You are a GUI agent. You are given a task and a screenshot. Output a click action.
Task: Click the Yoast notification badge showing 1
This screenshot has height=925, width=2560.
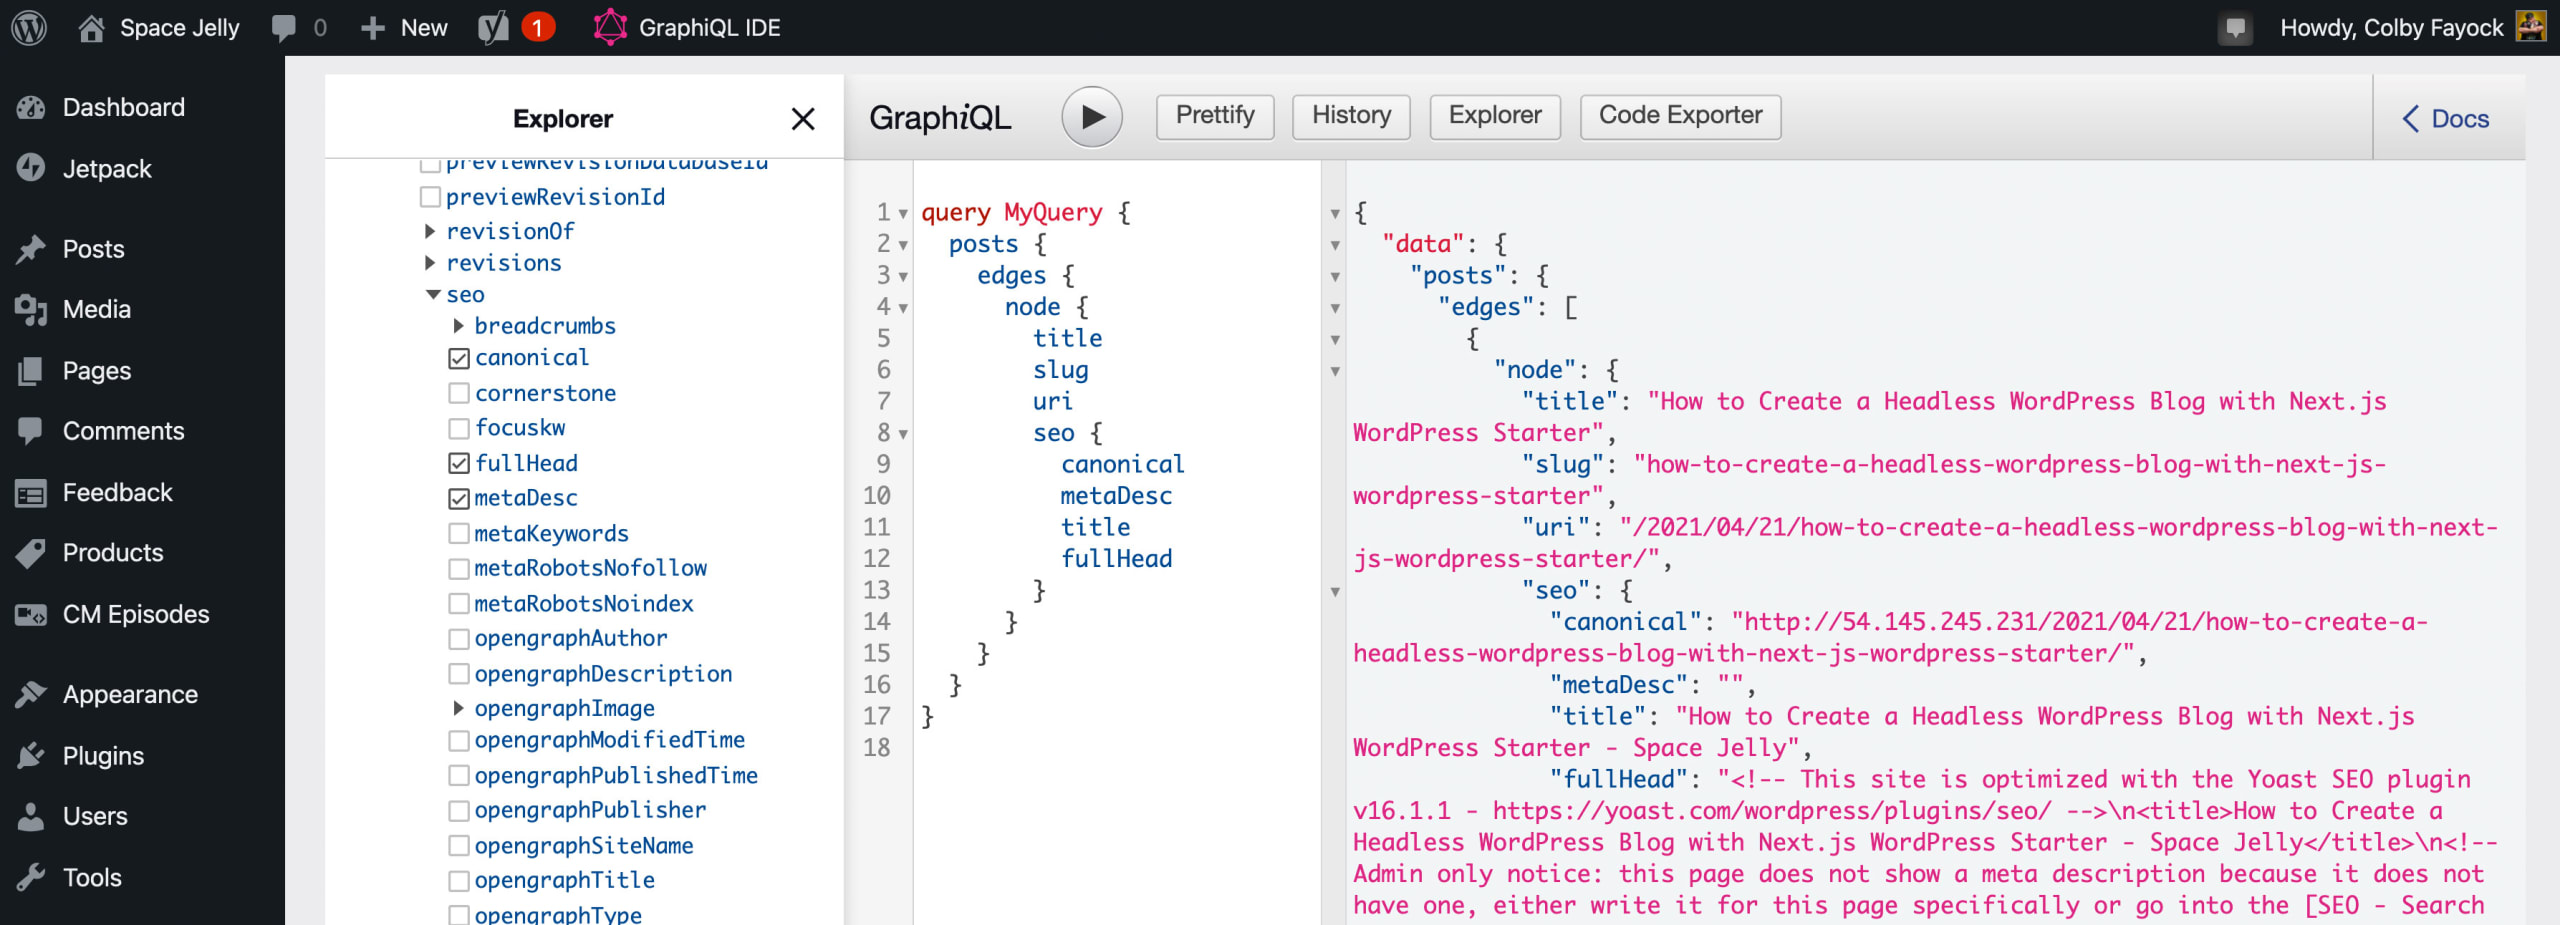pos(537,28)
